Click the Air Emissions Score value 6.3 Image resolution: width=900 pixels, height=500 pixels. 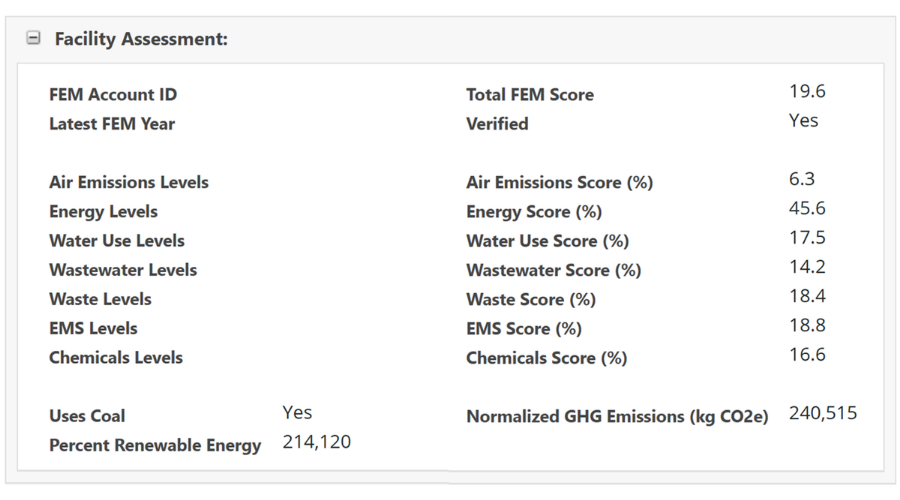802,179
